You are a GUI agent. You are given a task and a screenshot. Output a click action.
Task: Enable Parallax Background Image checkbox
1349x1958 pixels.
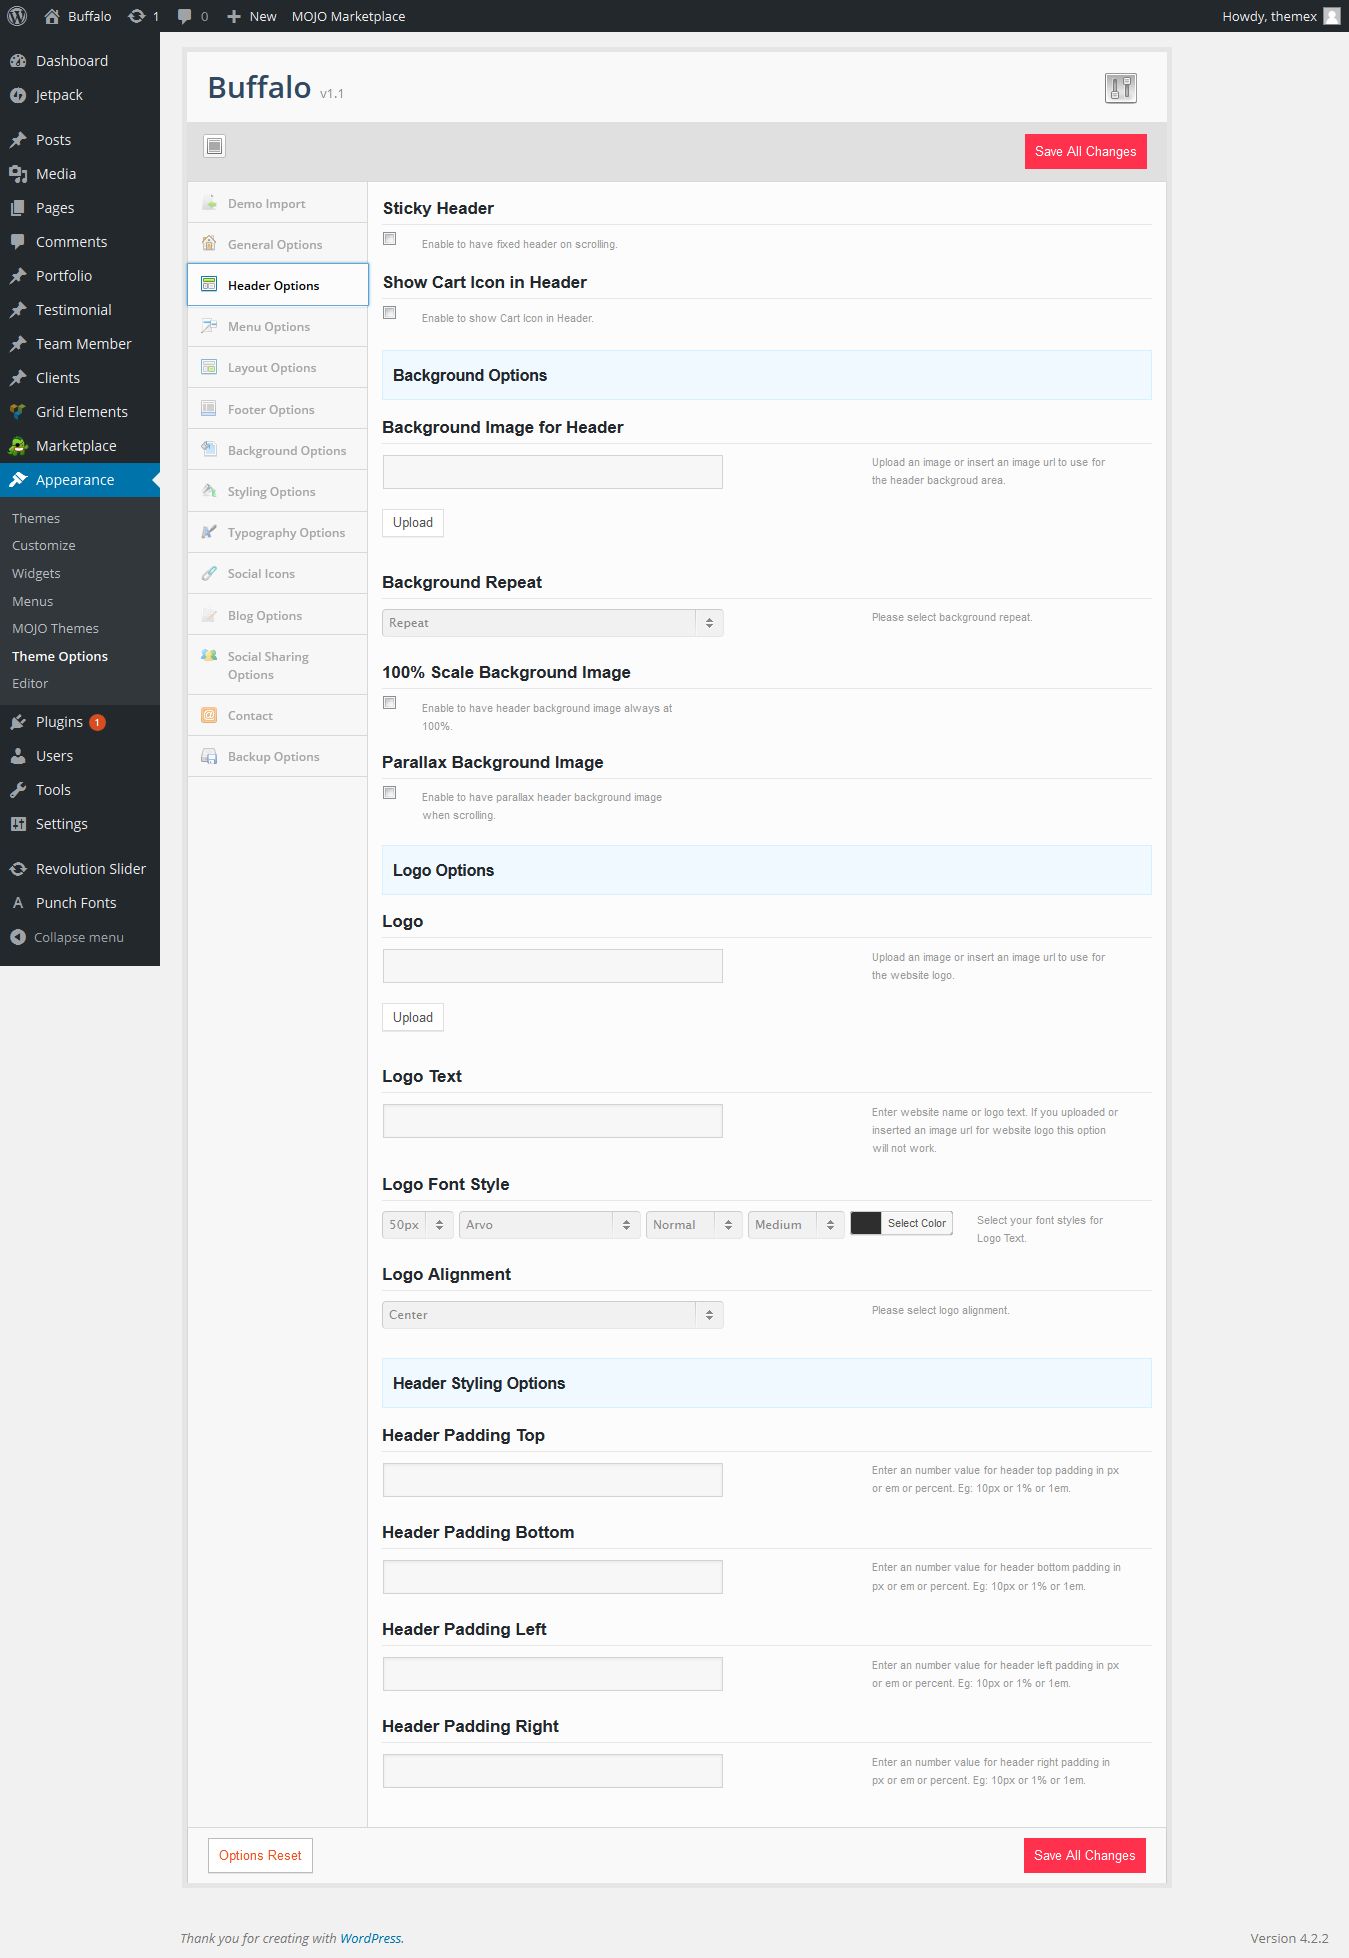tap(390, 793)
